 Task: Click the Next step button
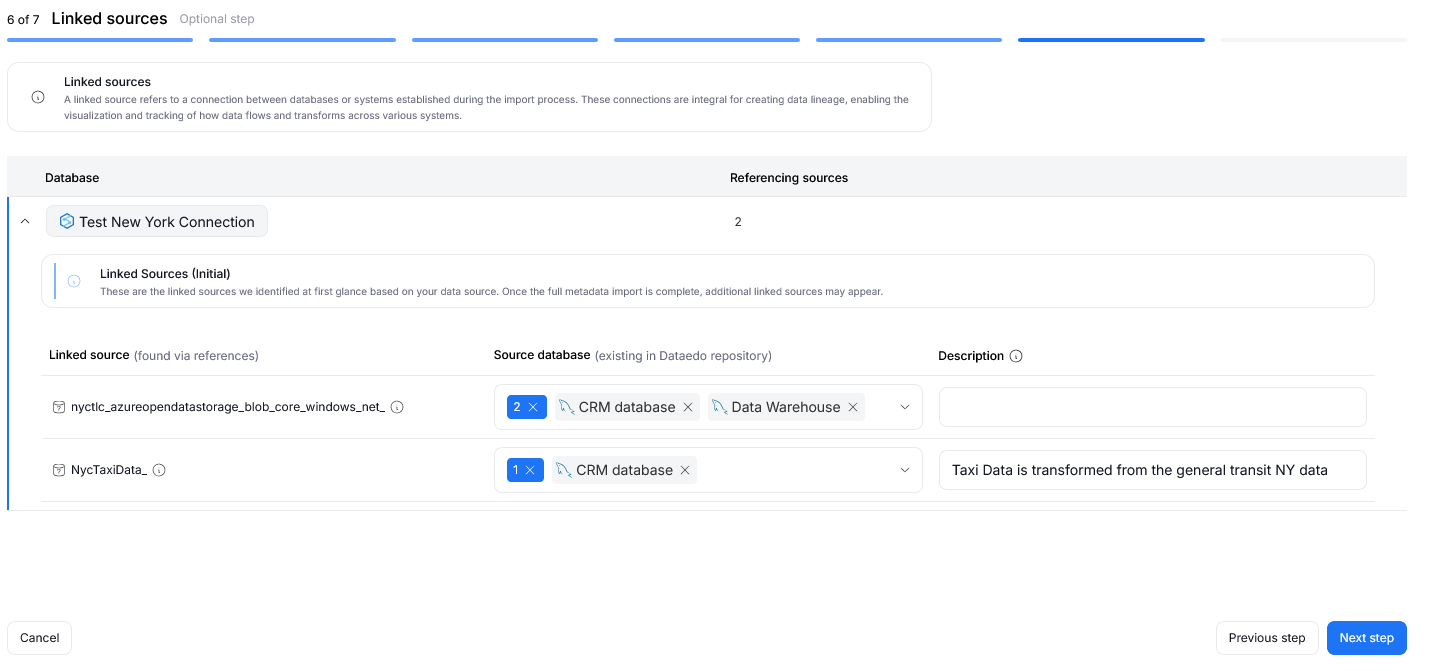tap(1366, 638)
